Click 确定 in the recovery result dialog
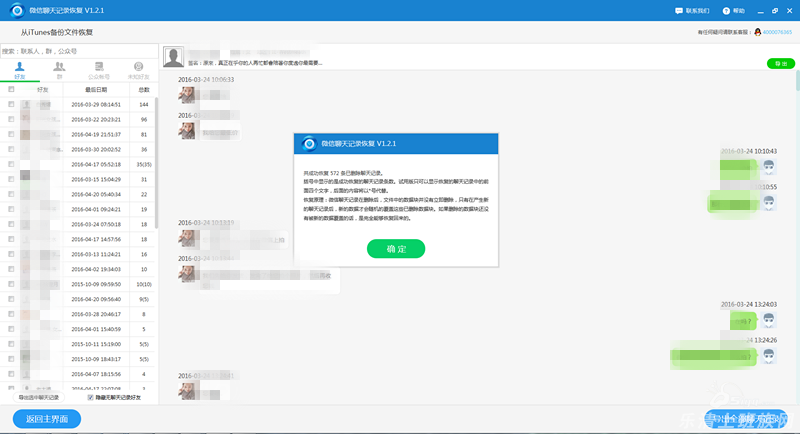800x434 pixels. pyautogui.click(x=396, y=248)
